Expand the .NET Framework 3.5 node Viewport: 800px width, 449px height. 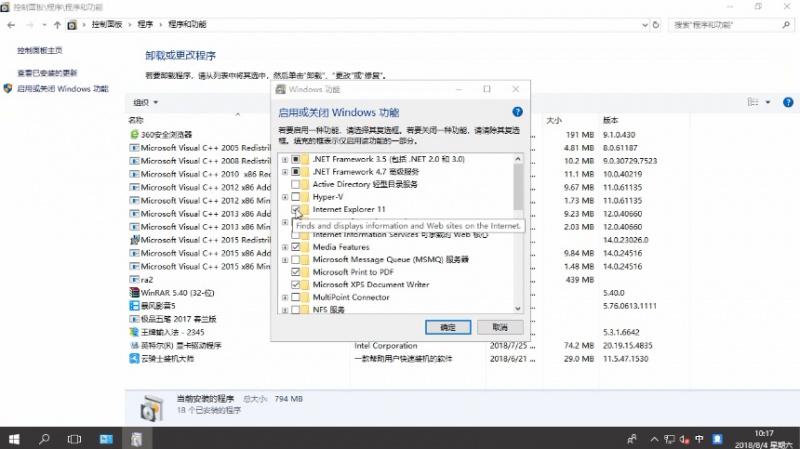tap(285, 159)
